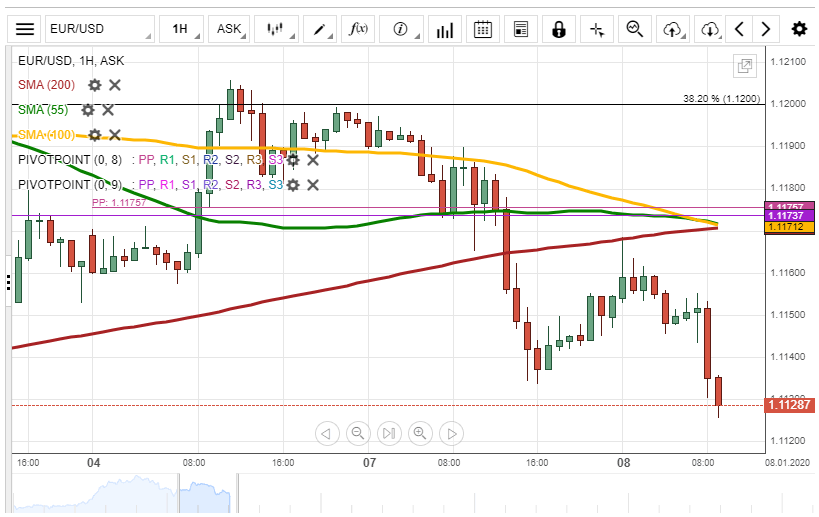Click the left arrow toolbar button

[739, 29]
